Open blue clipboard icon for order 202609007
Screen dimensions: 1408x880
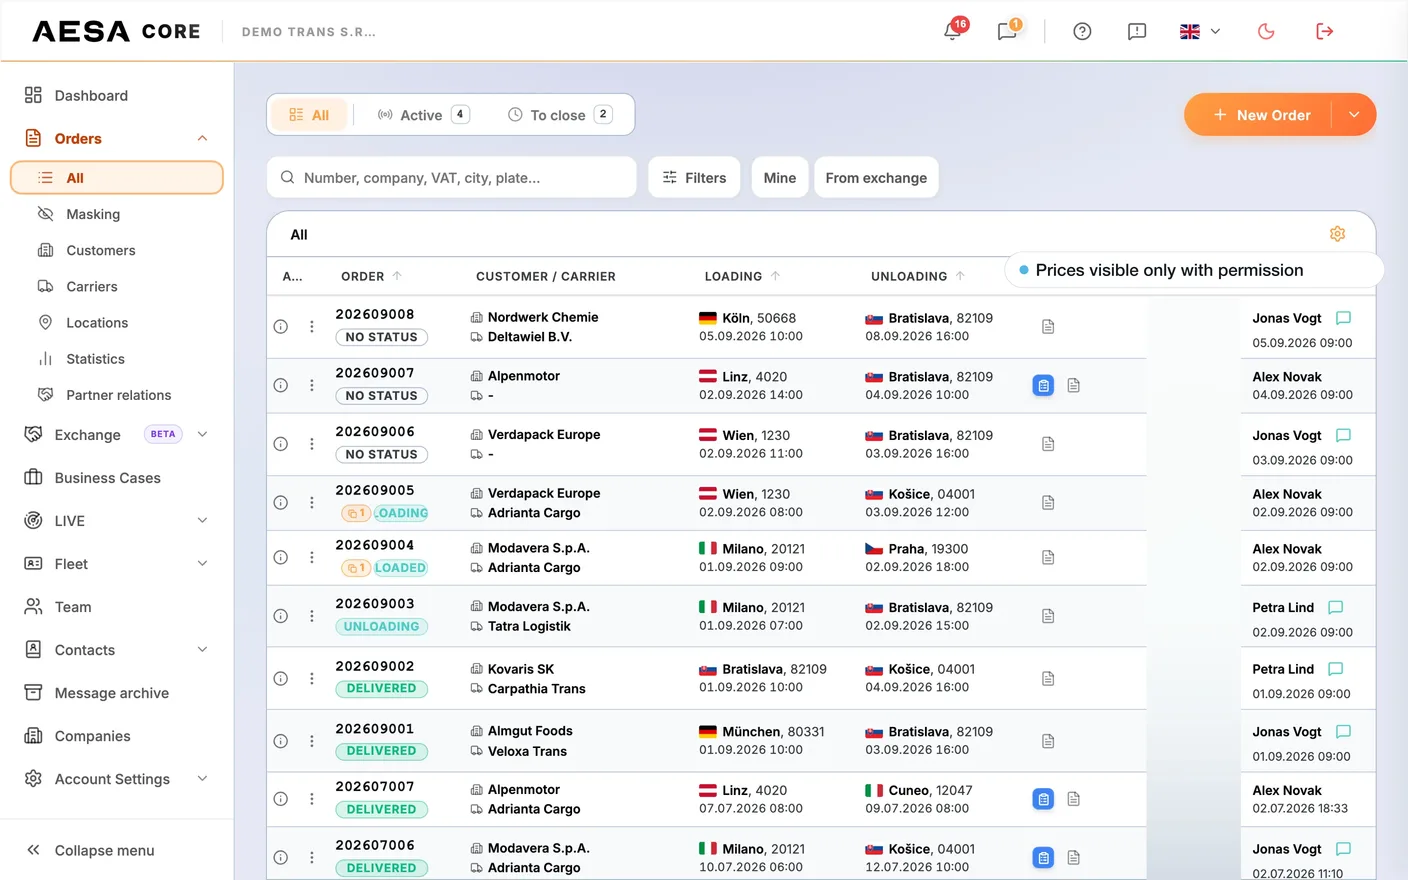tap(1043, 385)
